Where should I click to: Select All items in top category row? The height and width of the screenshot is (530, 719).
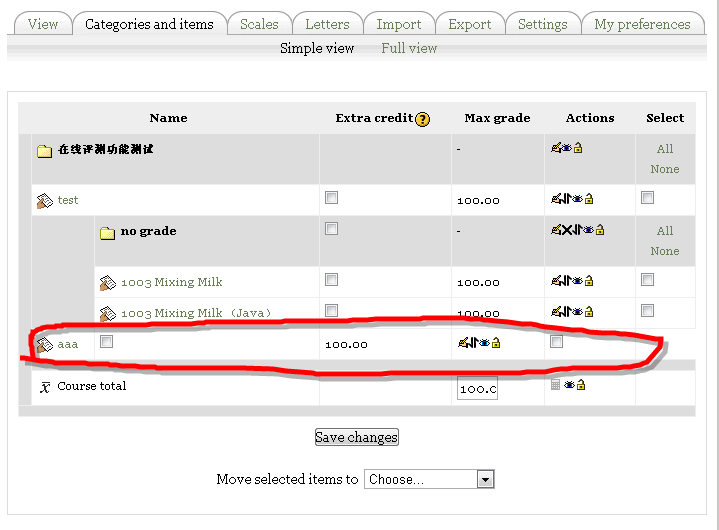click(665, 149)
